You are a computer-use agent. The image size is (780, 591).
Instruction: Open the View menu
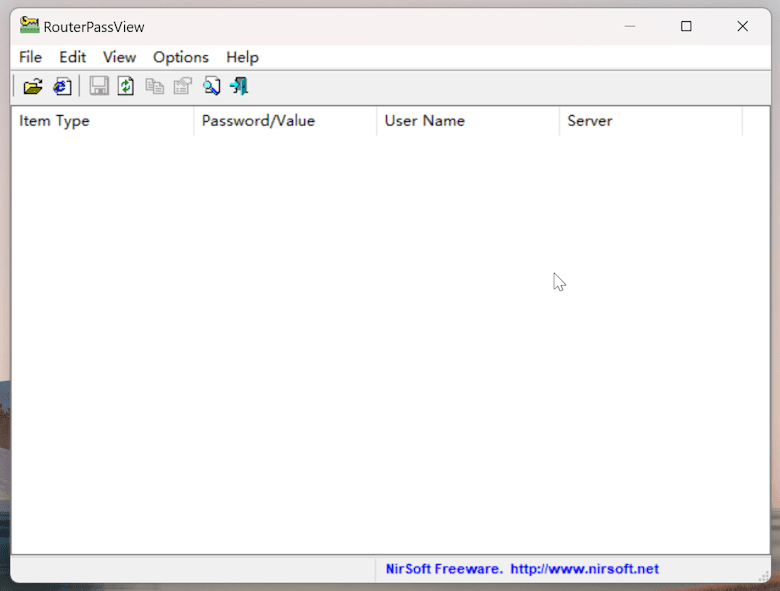tap(119, 57)
